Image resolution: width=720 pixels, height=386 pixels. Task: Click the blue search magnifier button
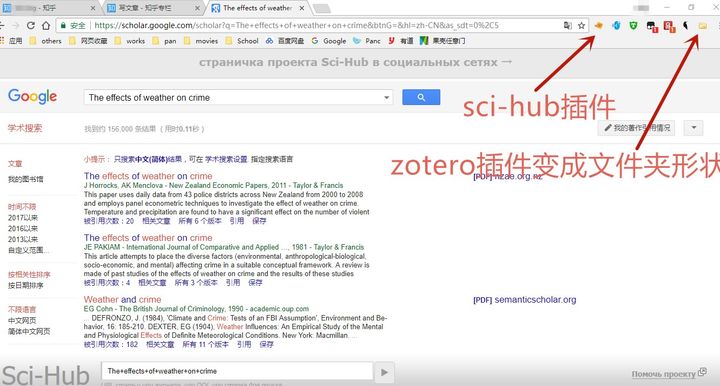421,97
